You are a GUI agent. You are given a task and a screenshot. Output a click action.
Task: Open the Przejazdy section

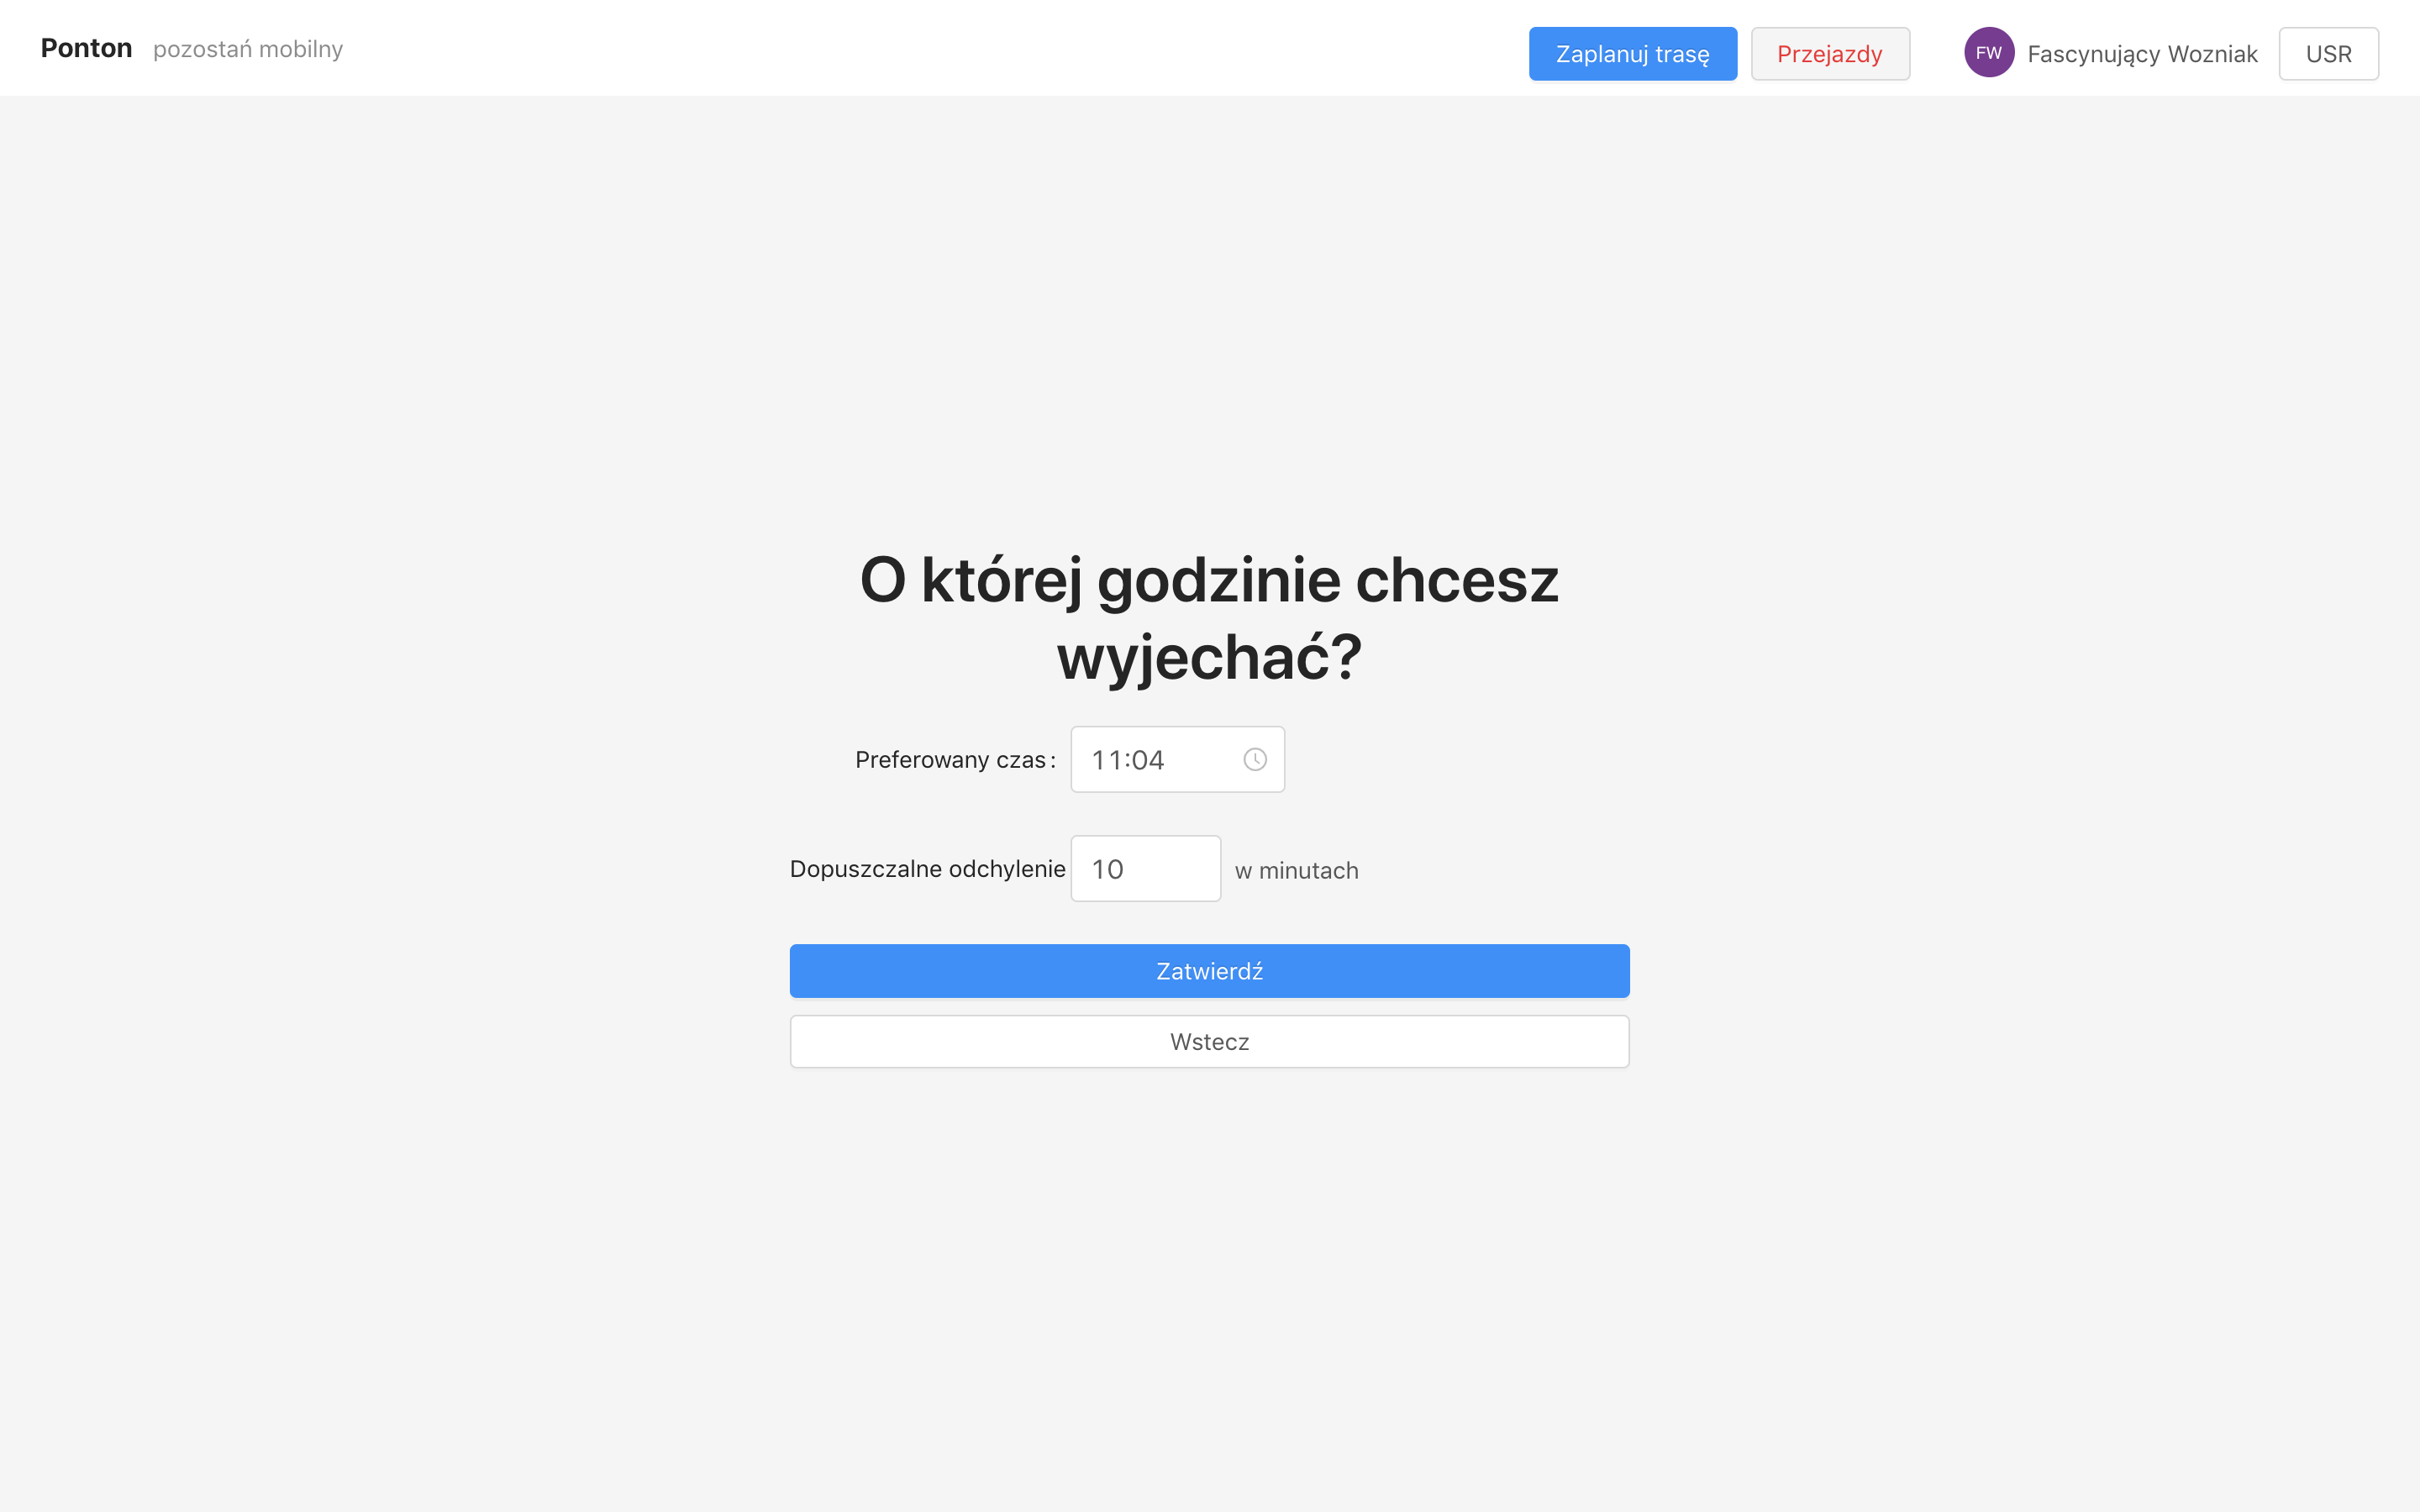tap(1829, 54)
